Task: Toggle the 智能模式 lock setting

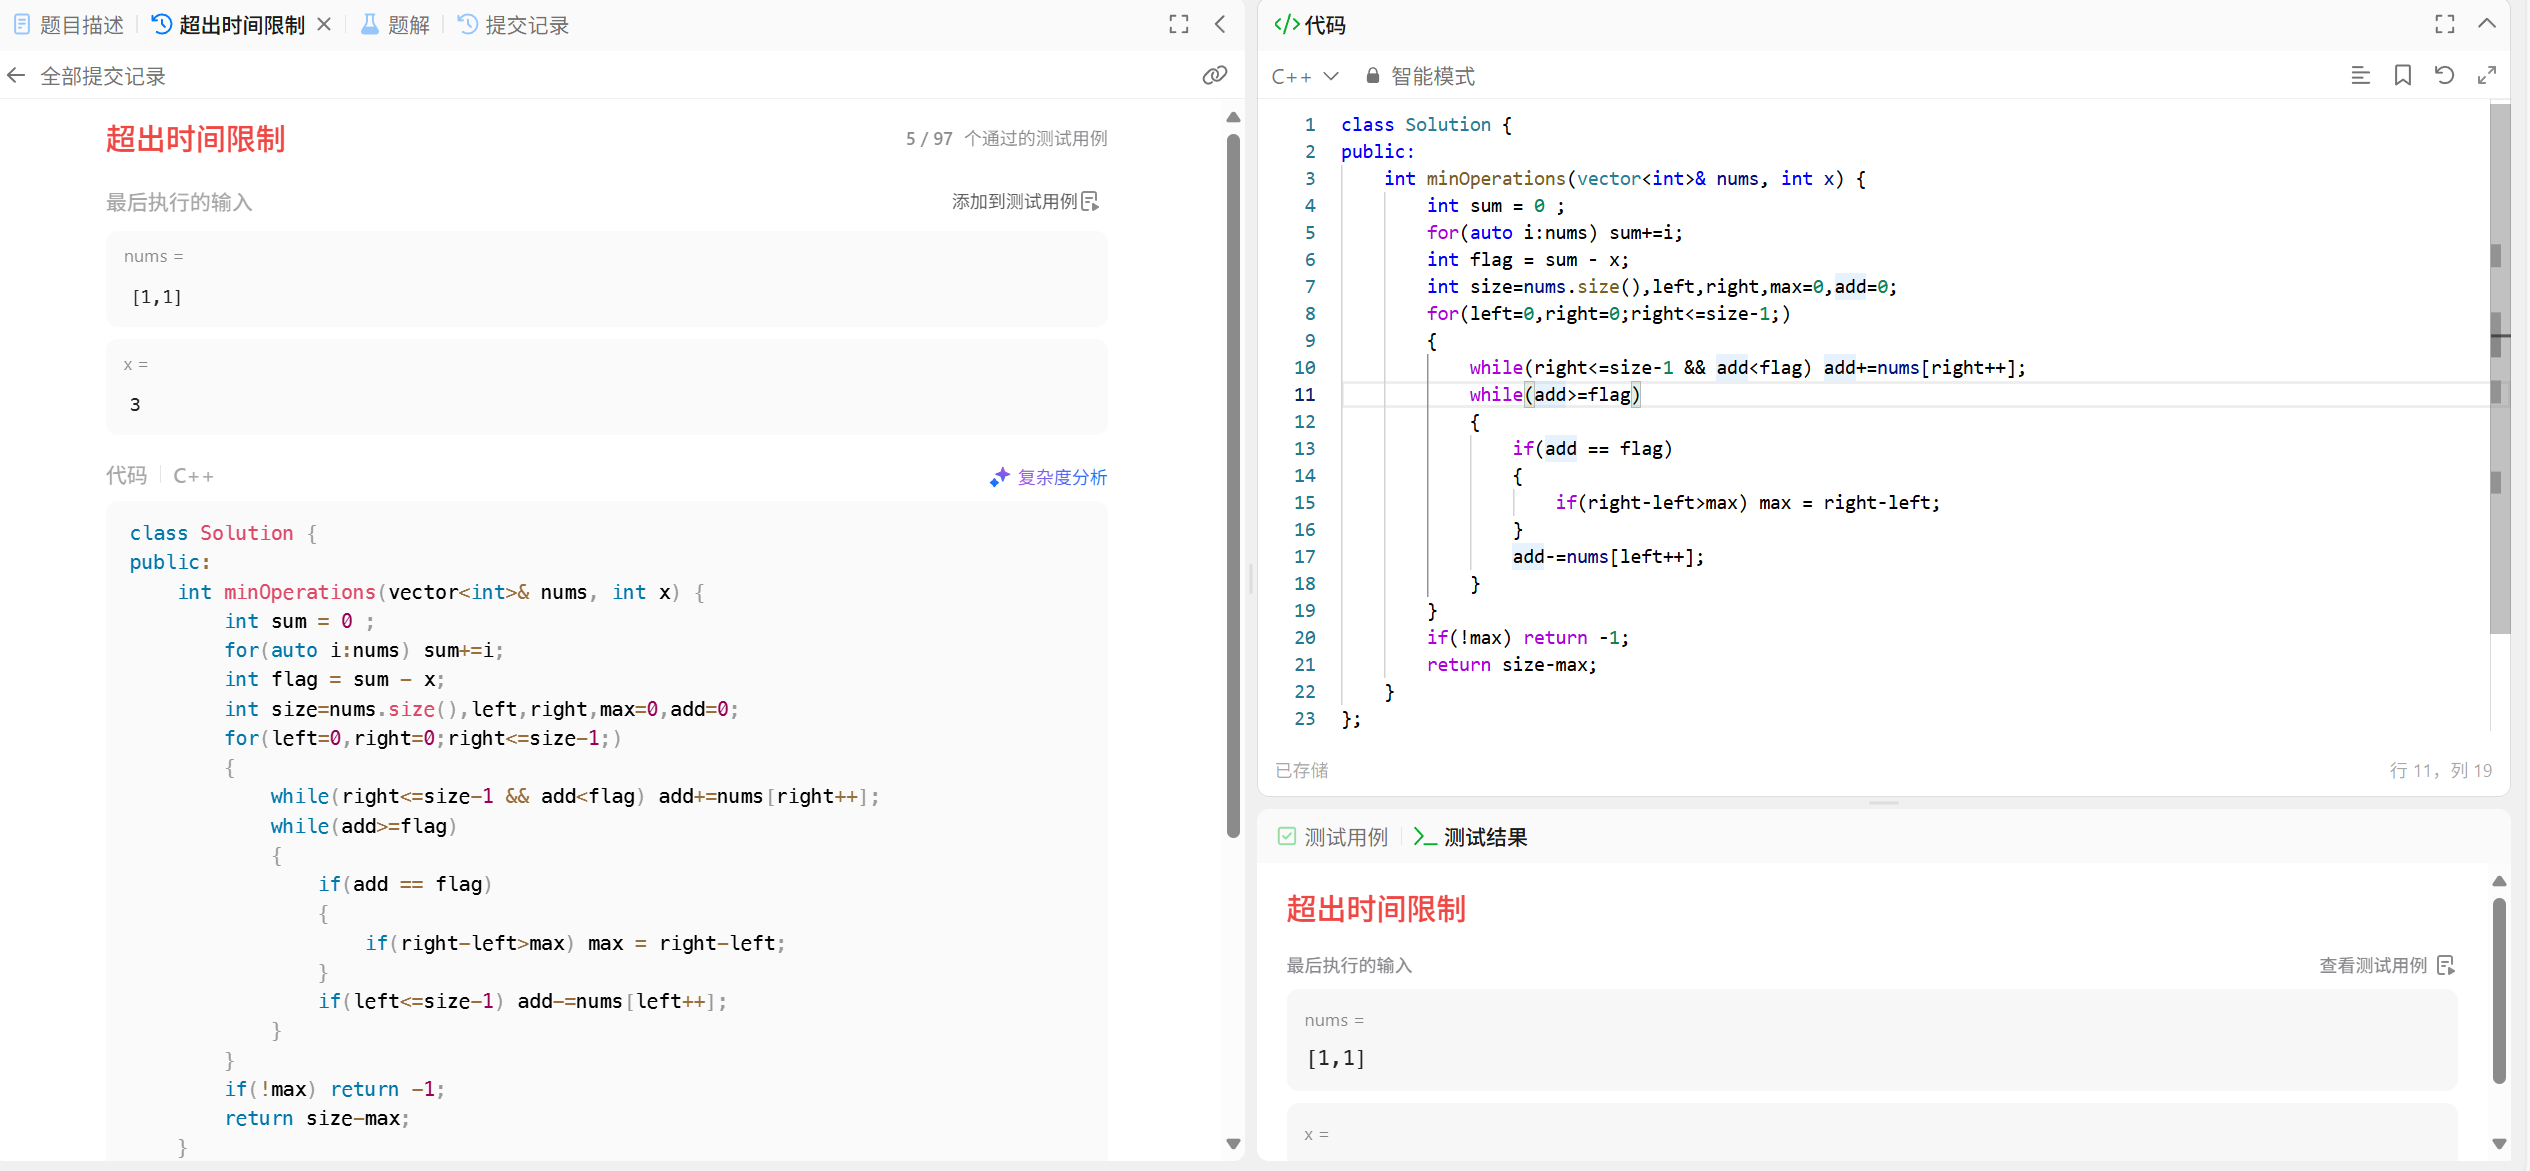Action: pos(1420,76)
